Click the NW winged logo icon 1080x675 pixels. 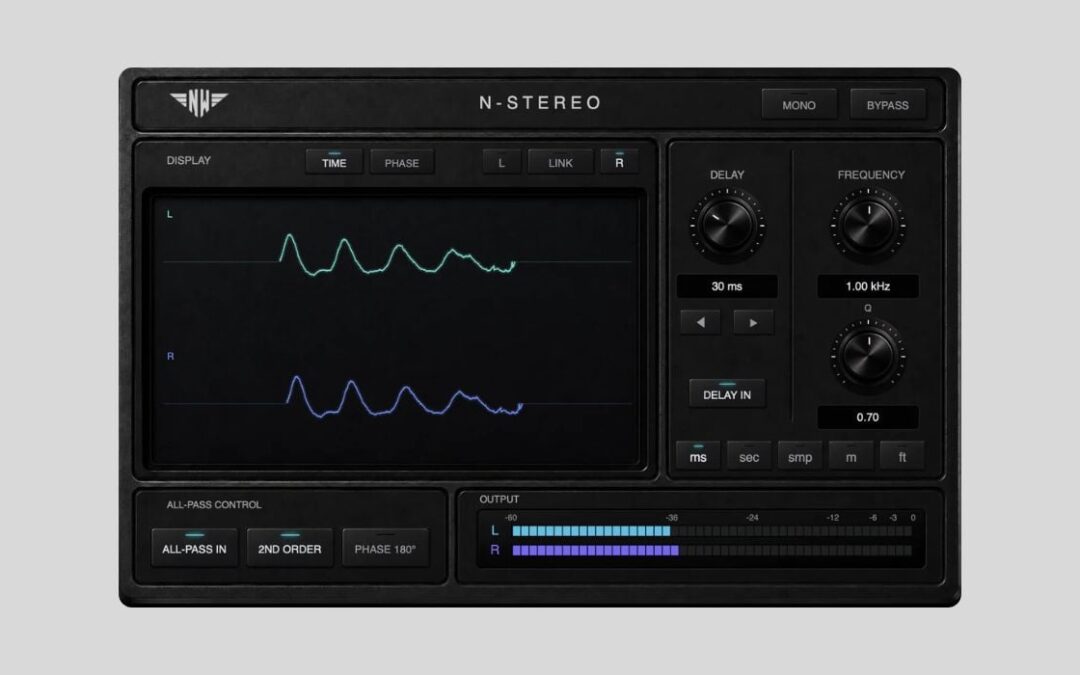[198, 103]
